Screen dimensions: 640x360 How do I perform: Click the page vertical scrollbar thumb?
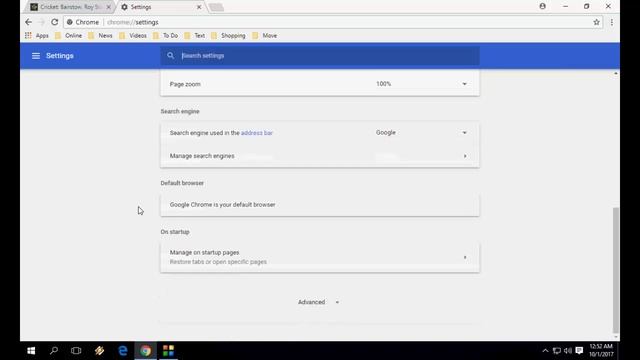pyautogui.click(x=616, y=270)
